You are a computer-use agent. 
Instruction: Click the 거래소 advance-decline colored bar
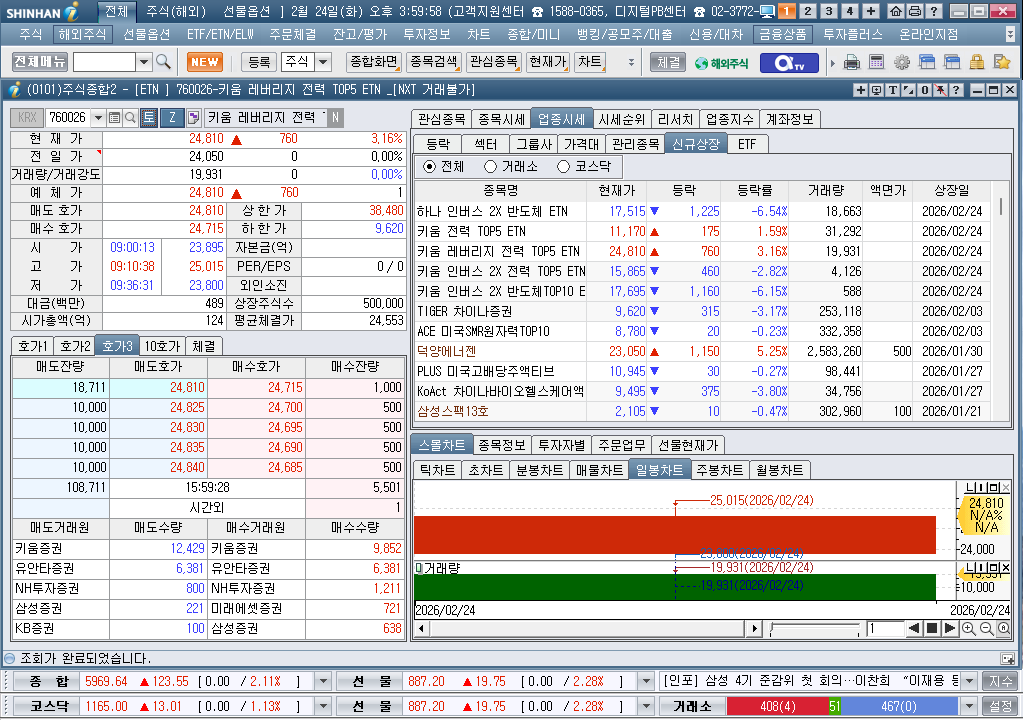pyautogui.click(x=842, y=706)
